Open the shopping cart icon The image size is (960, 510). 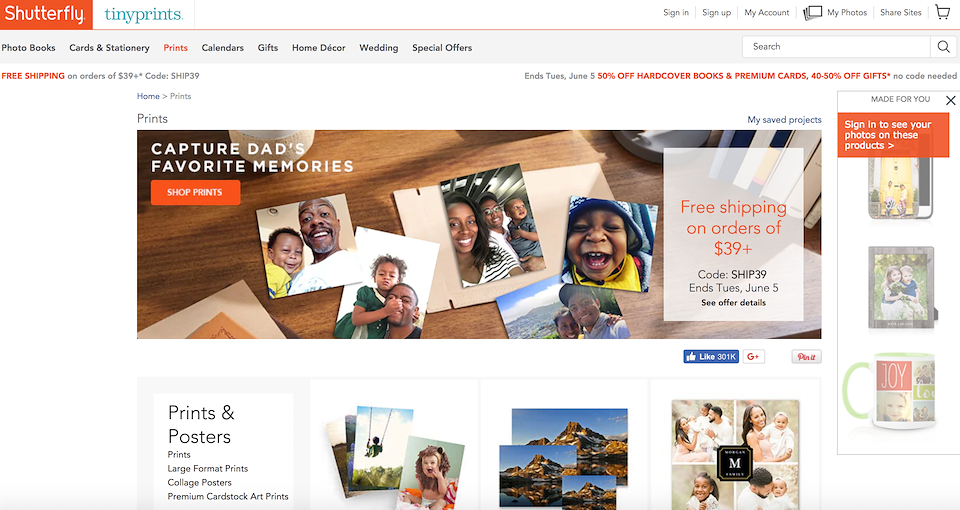pyautogui.click(x=943, y=12)
